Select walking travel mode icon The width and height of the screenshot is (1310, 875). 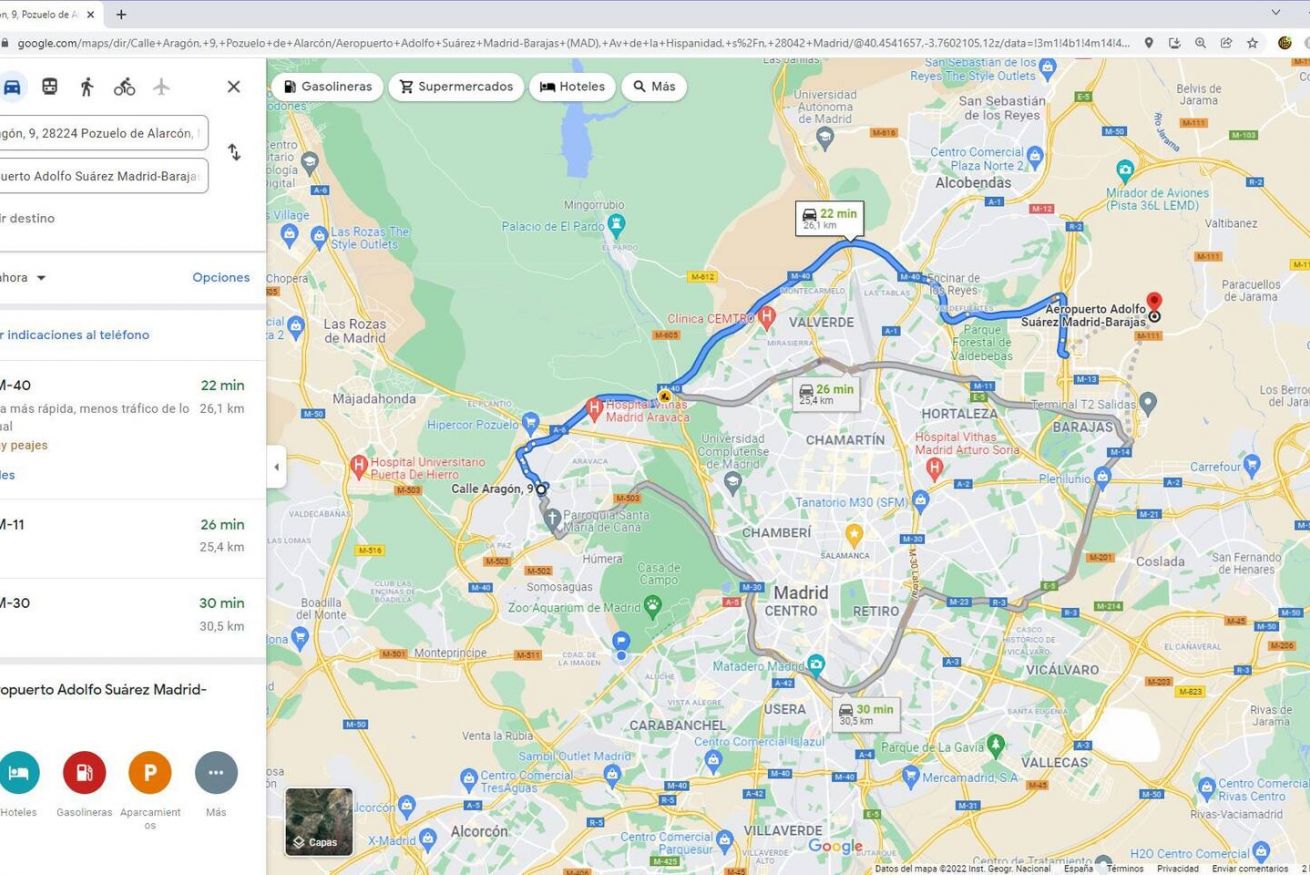[x=87, y=86]
